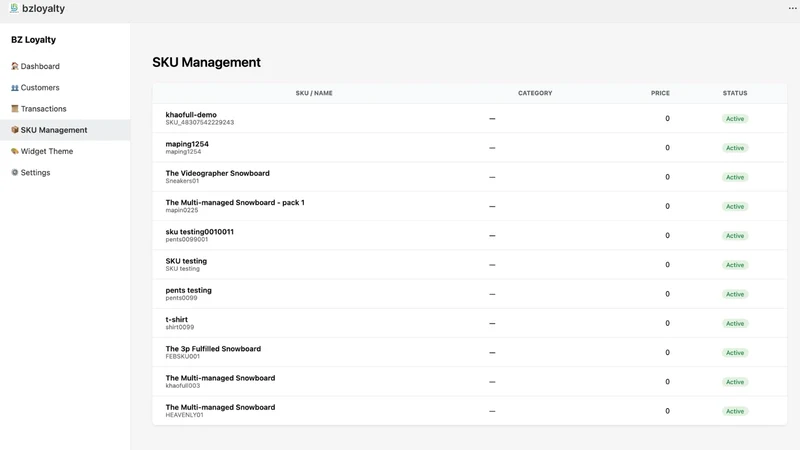This screenshot has height=450, width=800.
Task: Select the SKU testing product name
Action: pos(186,261)
